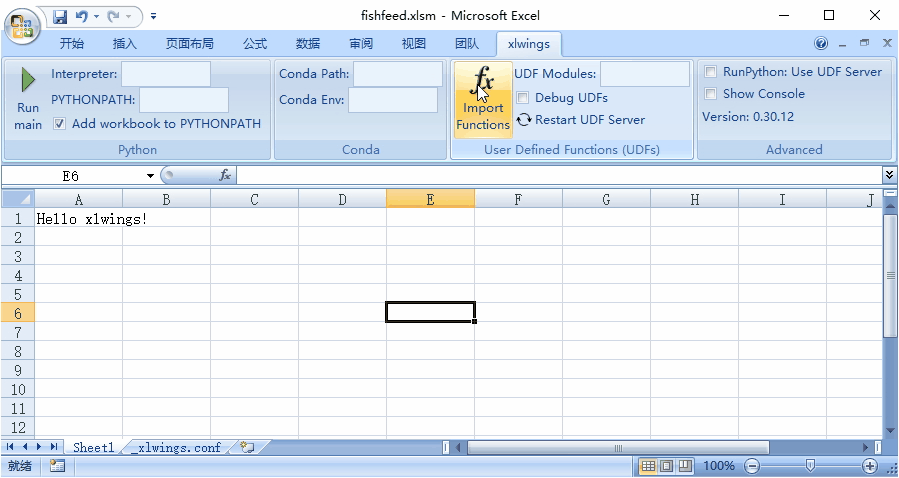Enable RunPython: Use UDF Server checkbox
Screen dimensions: 899x478
point(710,72)
